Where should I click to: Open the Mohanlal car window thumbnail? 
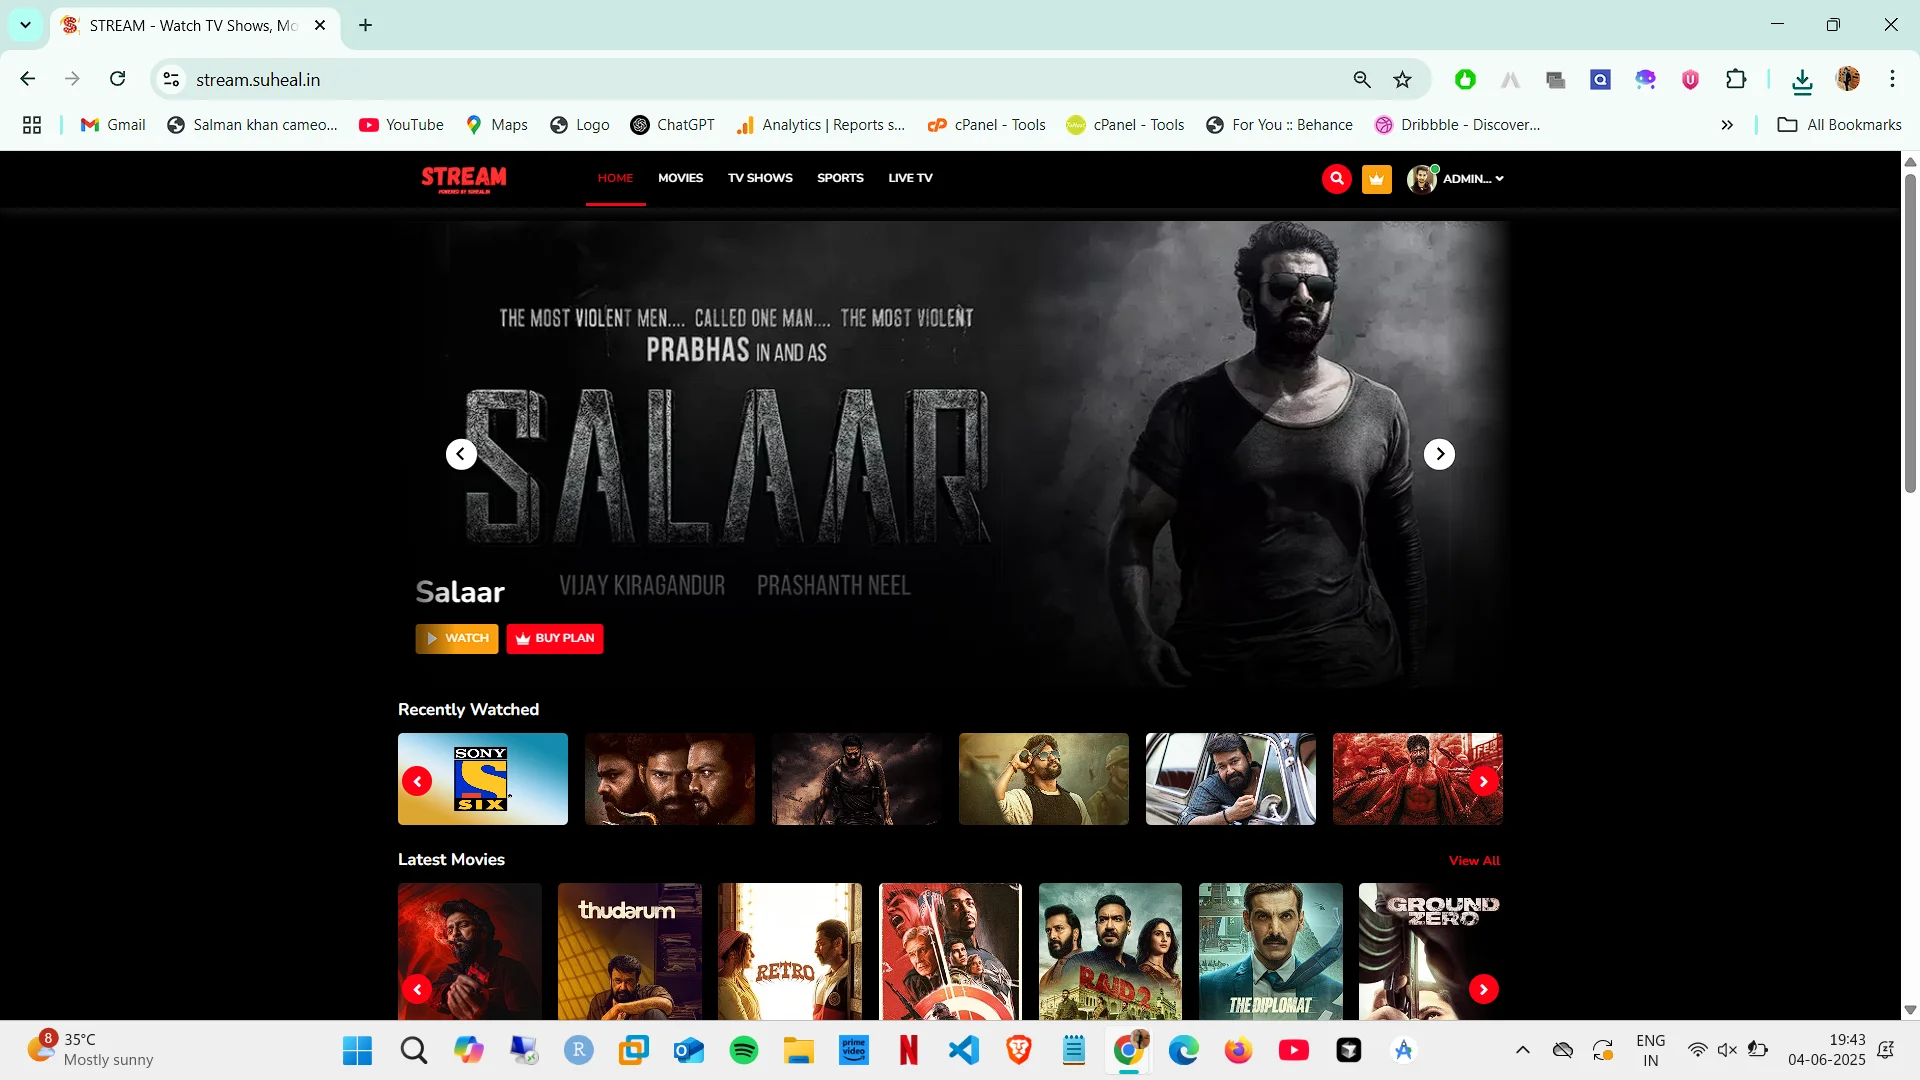[x=1231, y=779]
